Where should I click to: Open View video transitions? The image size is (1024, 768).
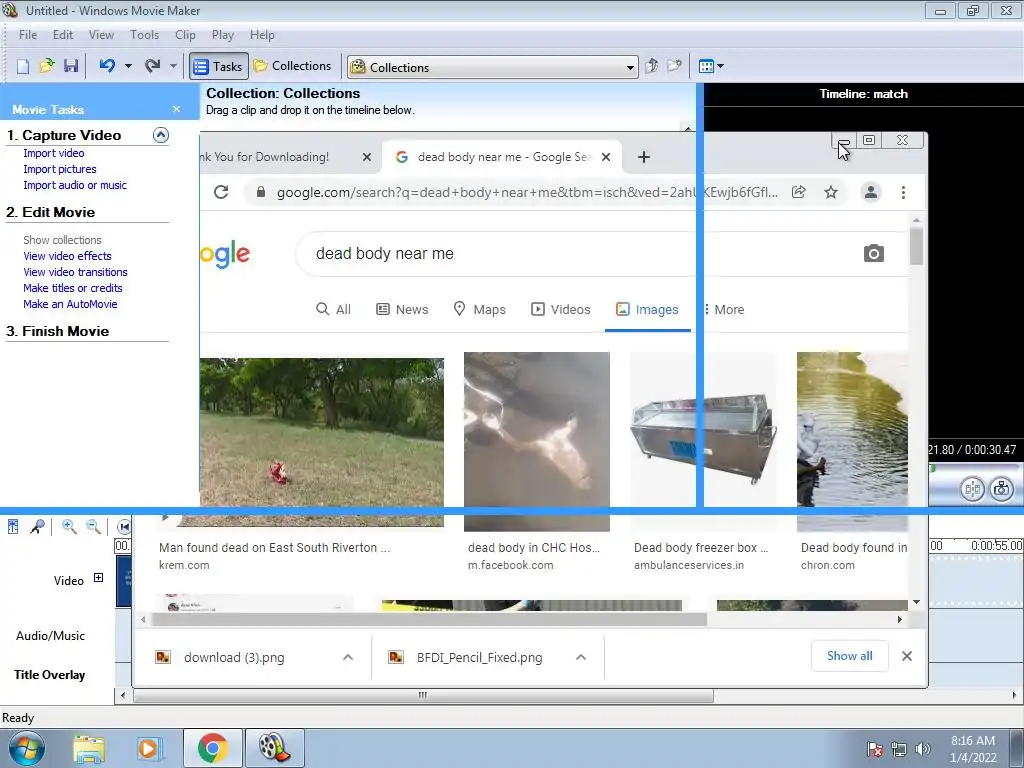tap(75, 272)
